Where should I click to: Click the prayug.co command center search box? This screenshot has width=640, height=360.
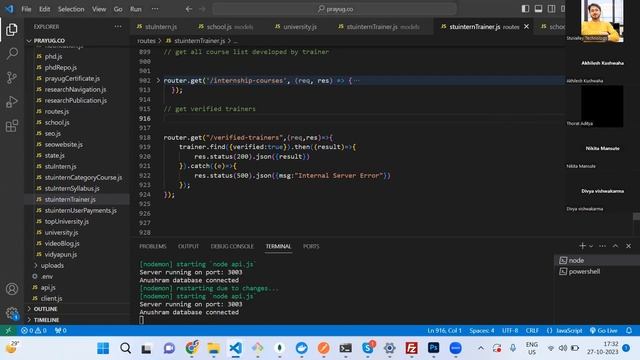pyautogui.click(x=335, y=9)
